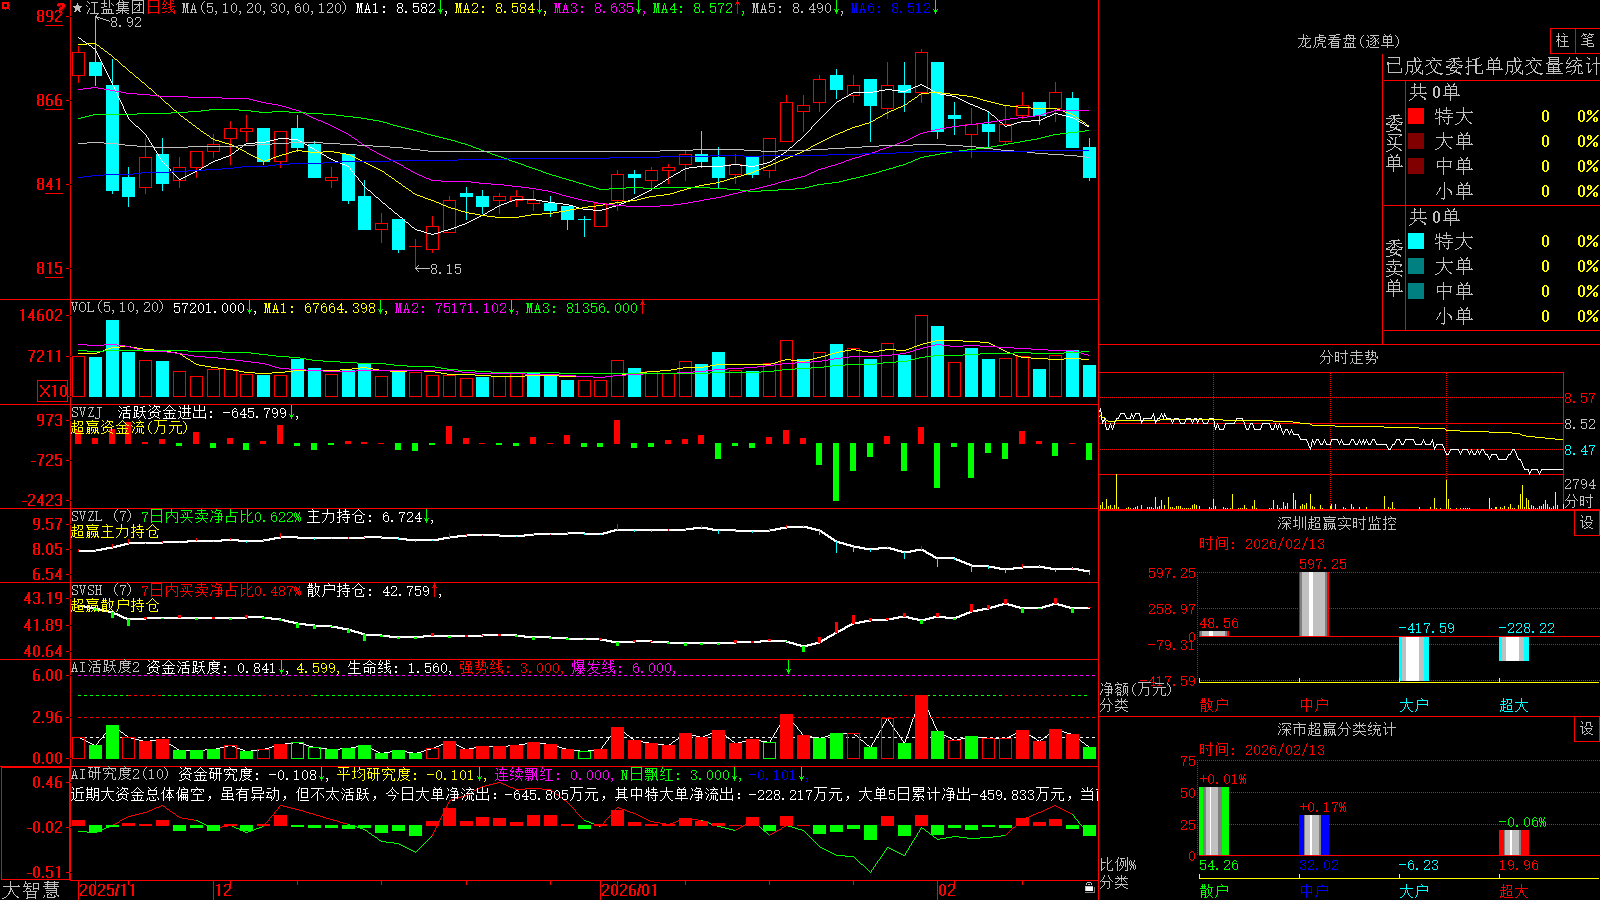Click the AI活跃度2 indicator name
The height and width of the screenshot is (900, 1600).
click(x=106, y=667)
